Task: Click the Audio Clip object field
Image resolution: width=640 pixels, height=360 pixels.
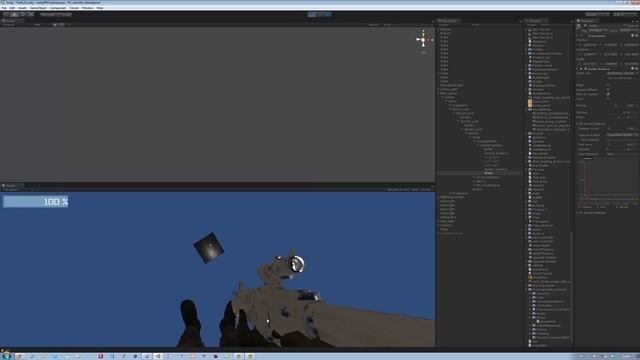Action: pos(622,73)
